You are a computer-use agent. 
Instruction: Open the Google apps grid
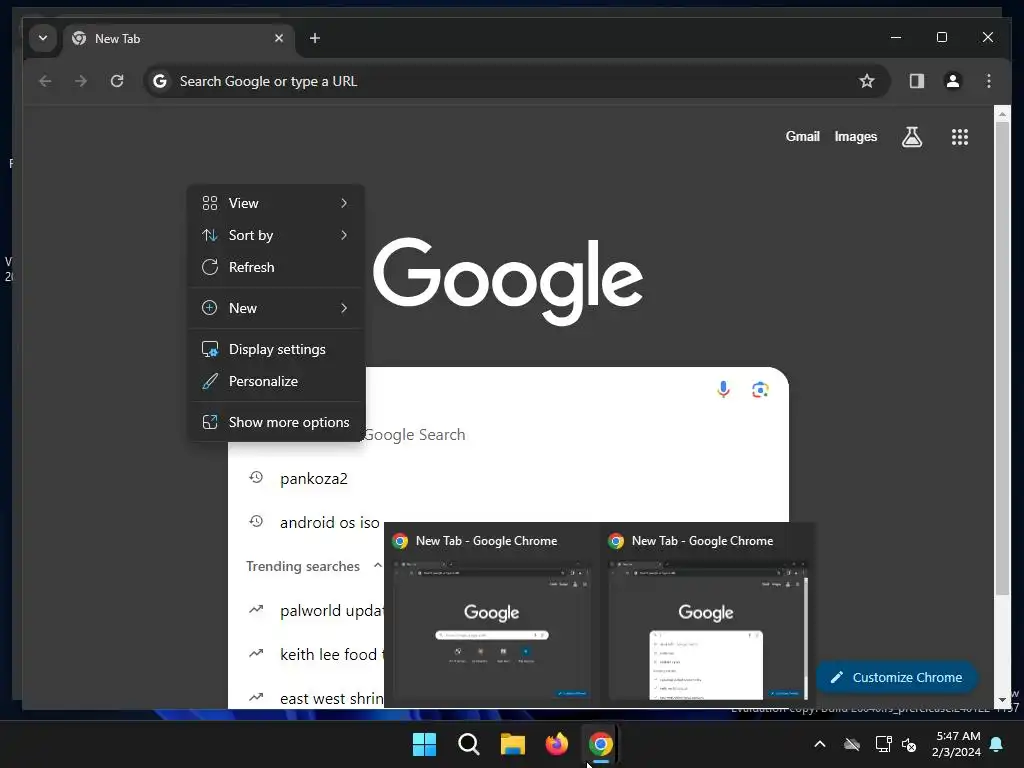tap(960, 136)
